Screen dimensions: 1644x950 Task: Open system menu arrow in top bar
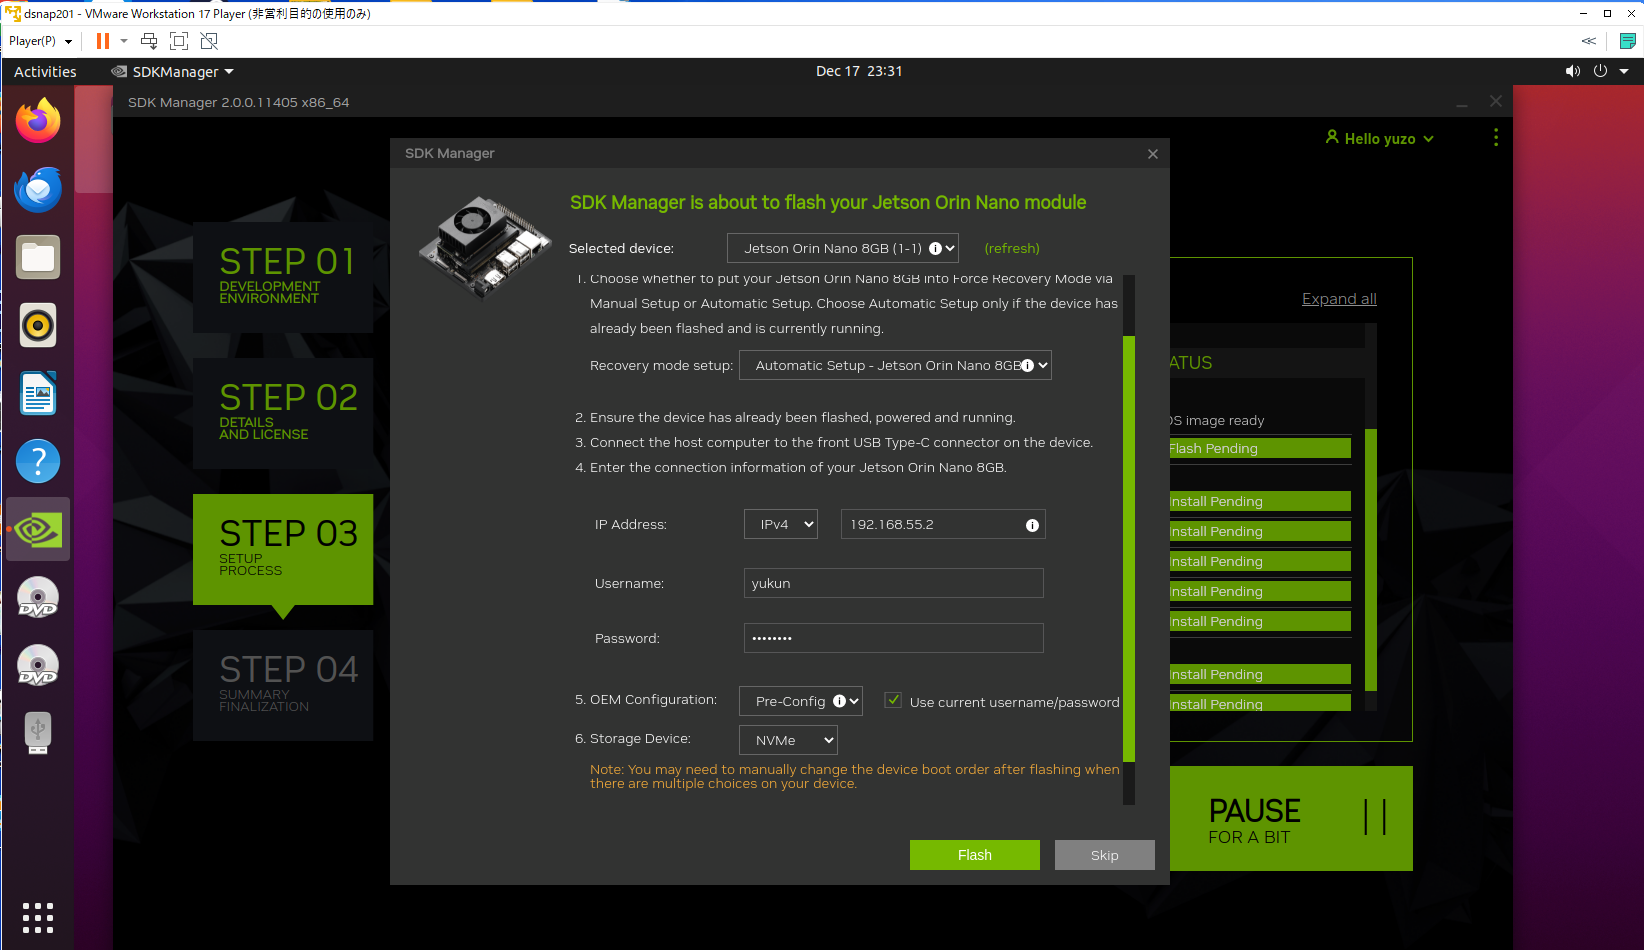tap(1624, 71)
